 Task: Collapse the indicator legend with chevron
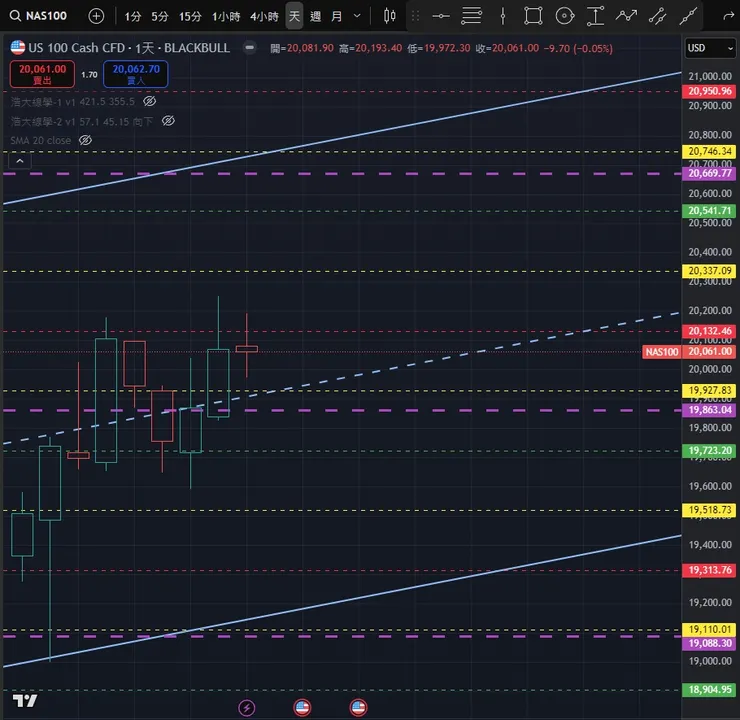[x=20, y=161]
